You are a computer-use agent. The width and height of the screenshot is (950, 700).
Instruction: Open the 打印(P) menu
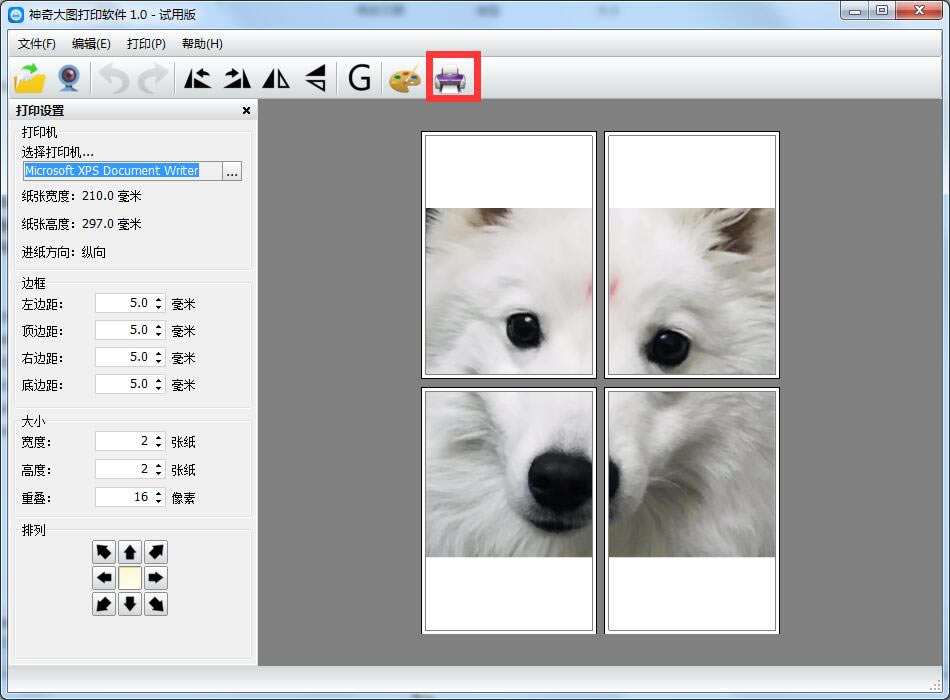click(146, 44)
